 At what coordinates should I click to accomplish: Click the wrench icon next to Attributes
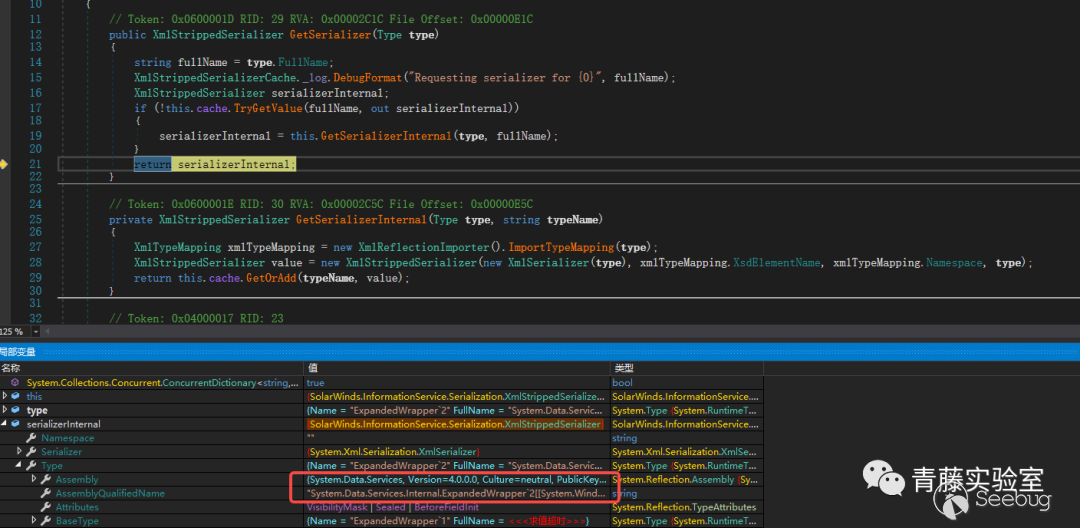[45, 508]
